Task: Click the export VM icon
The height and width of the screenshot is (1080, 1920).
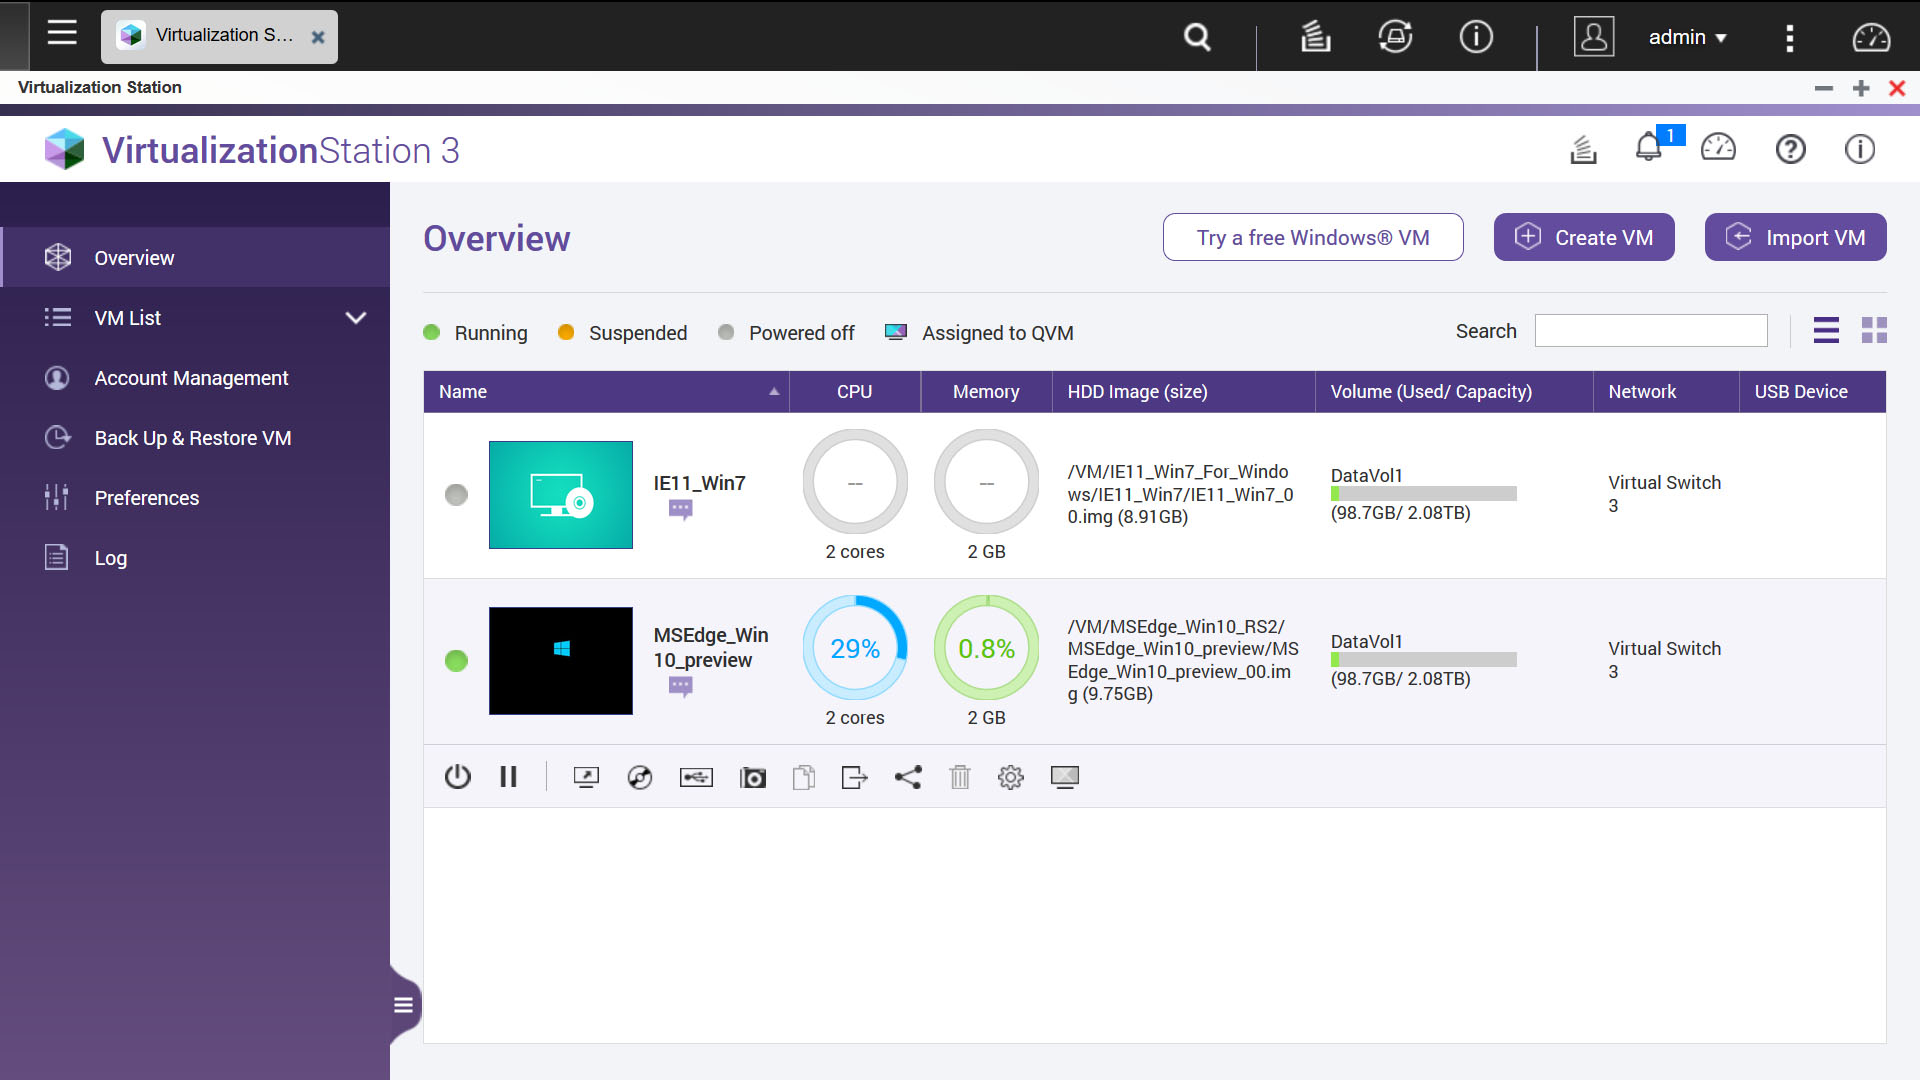Action: [854, 777]
